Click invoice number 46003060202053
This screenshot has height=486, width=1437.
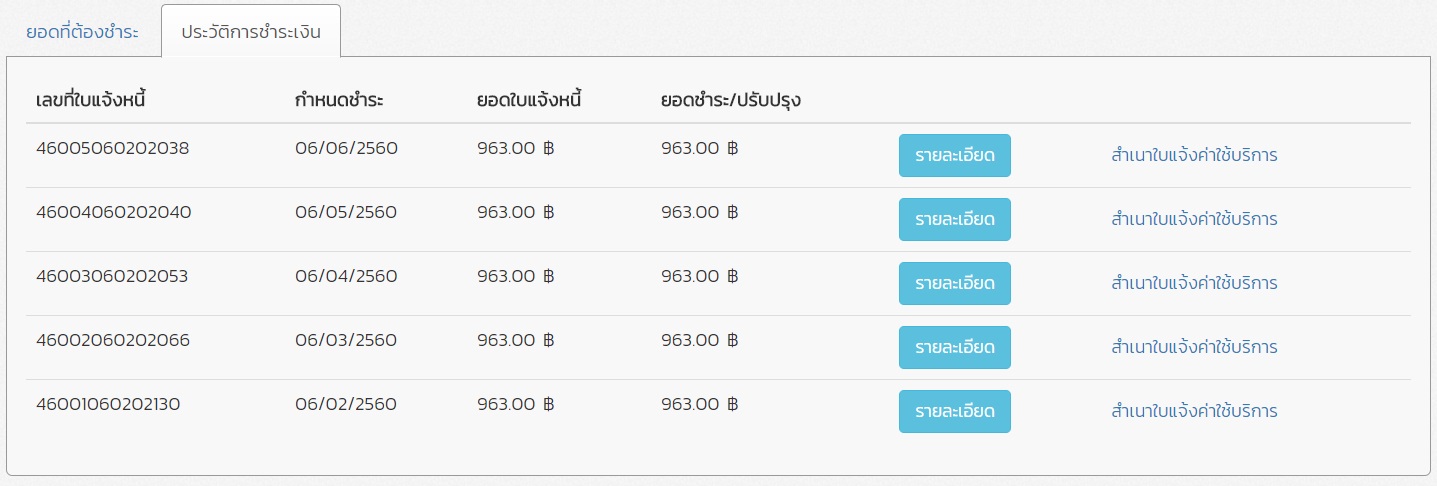(x=112, y=276)
